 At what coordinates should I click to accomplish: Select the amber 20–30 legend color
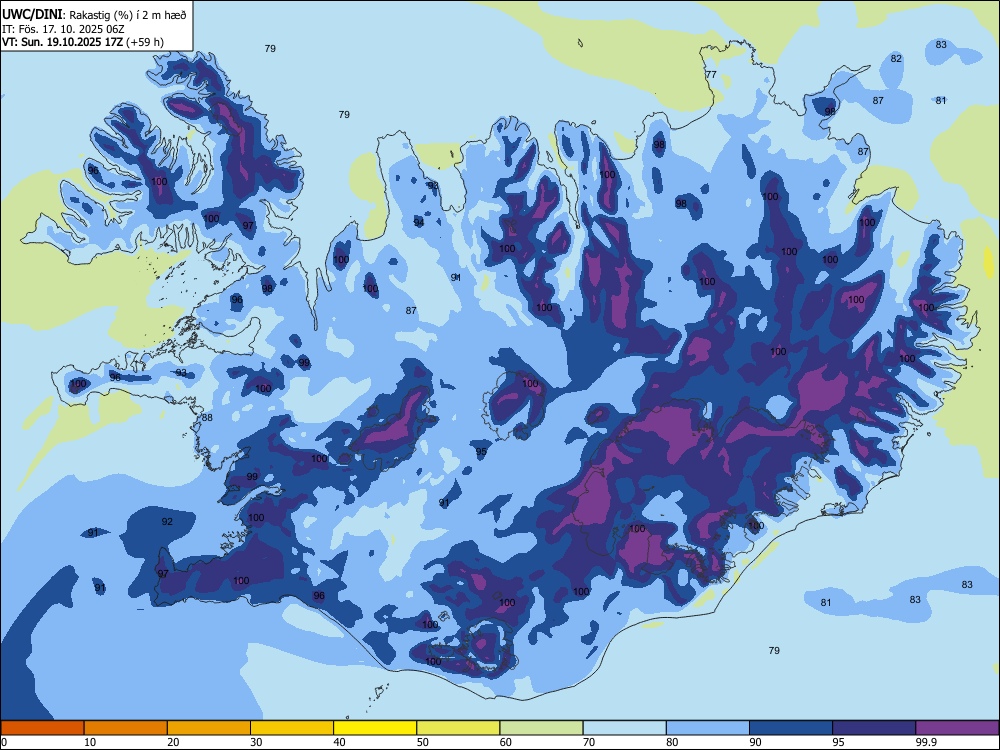tap(209, 728)
